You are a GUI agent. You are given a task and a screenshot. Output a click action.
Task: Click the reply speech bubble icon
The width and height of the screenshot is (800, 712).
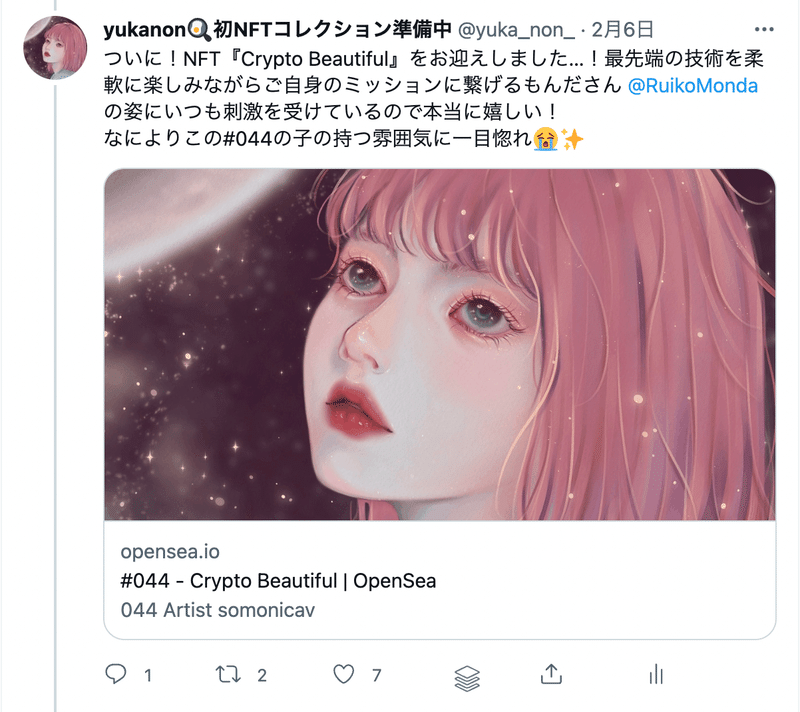pos(116,674)
